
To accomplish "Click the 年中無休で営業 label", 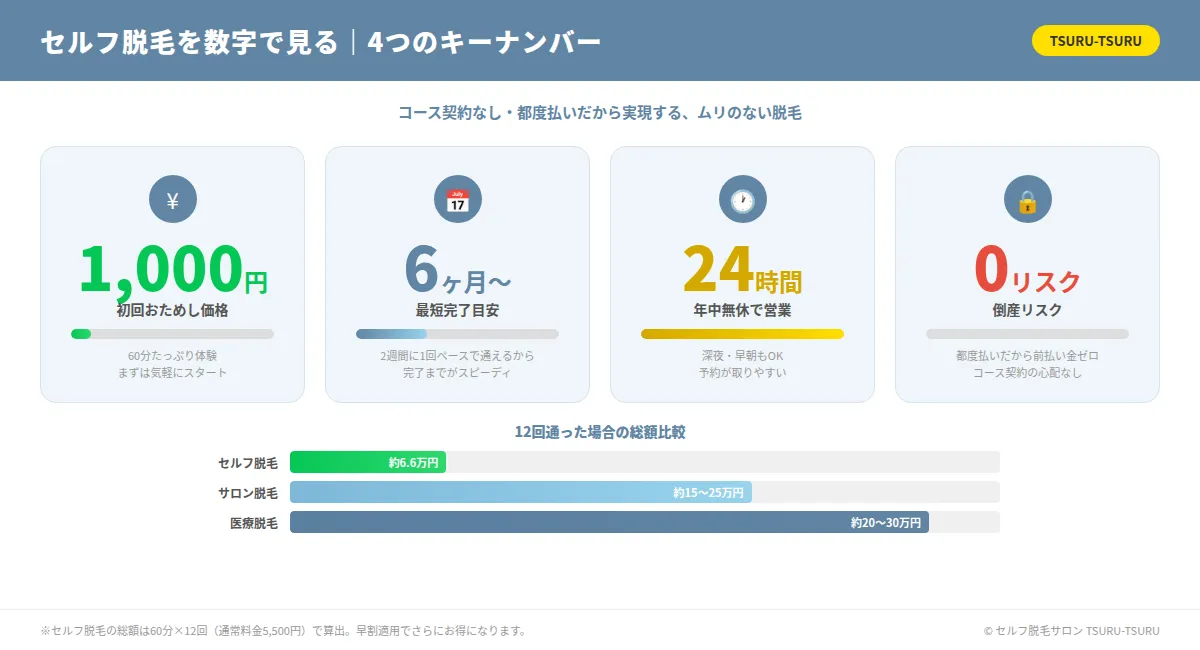I will (742, 310).
